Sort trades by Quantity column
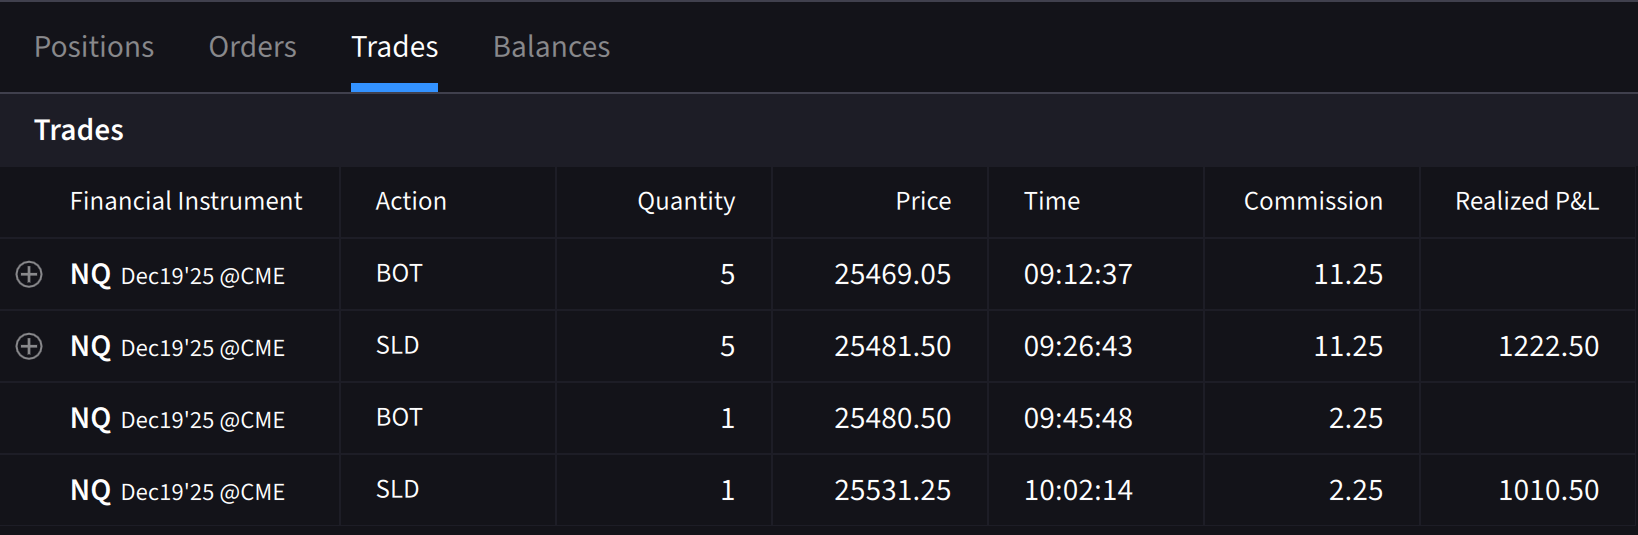Screen dimensions: 1638x535 [x=686, y=201]
